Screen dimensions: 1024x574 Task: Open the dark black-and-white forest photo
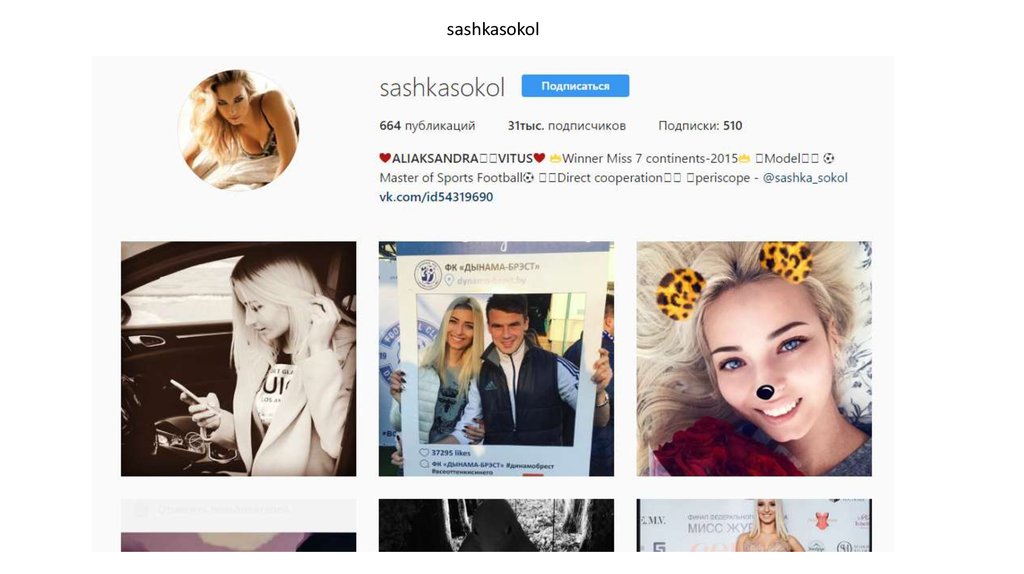[496, 526]
